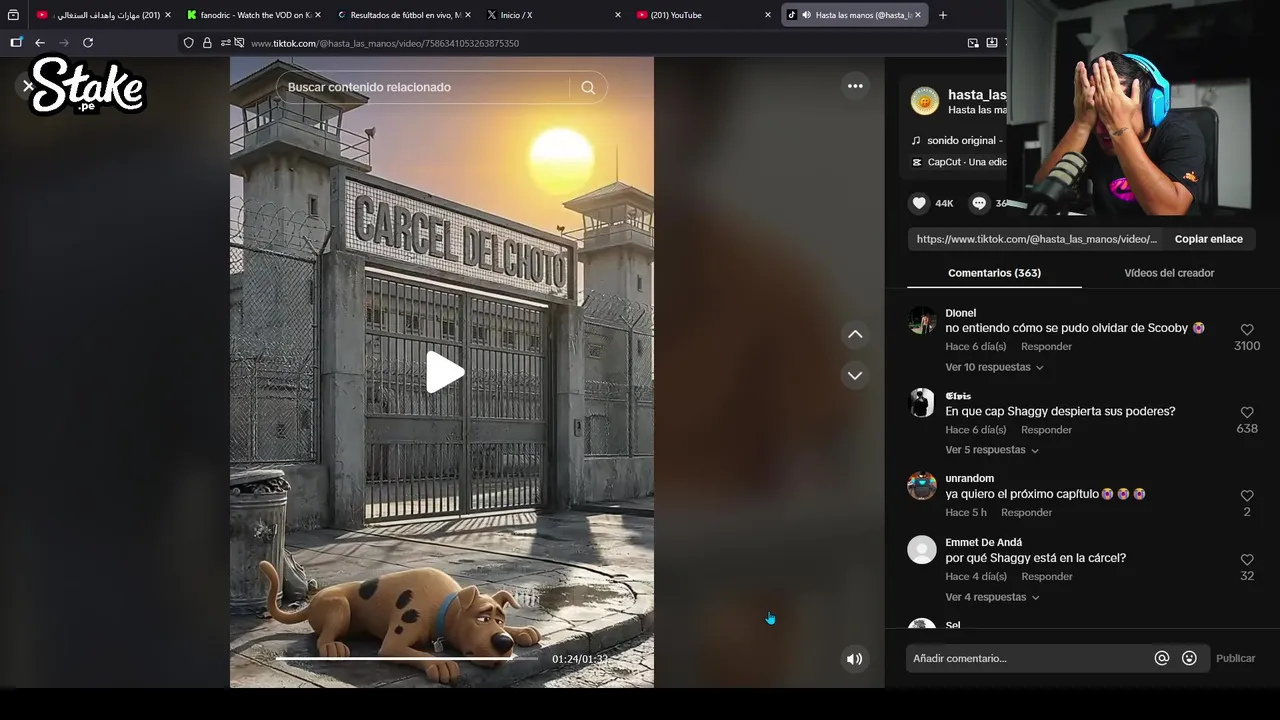Open the three-dot more options menu

855,86
